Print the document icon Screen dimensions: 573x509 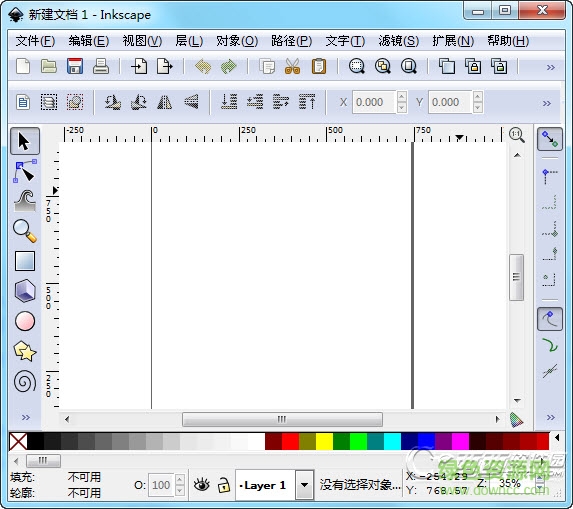coord(100,67)
